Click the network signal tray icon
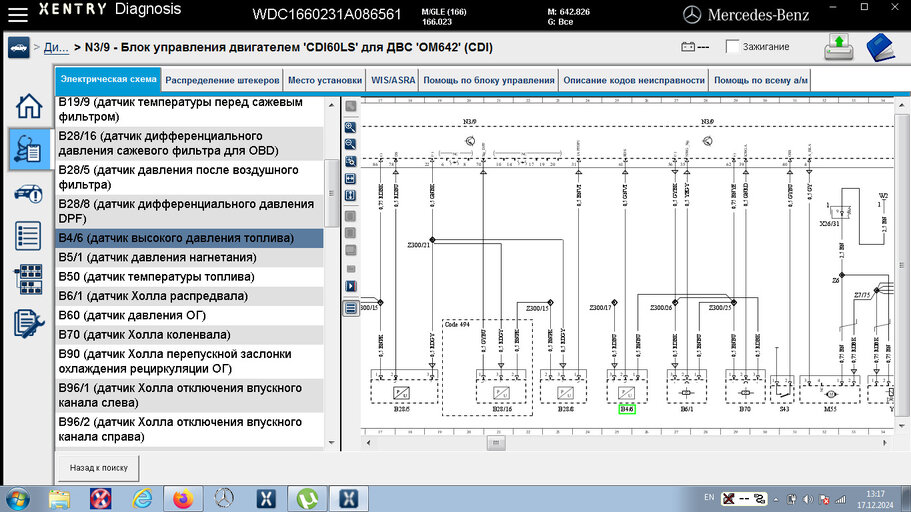911x512 pixels. pos(840,499)
